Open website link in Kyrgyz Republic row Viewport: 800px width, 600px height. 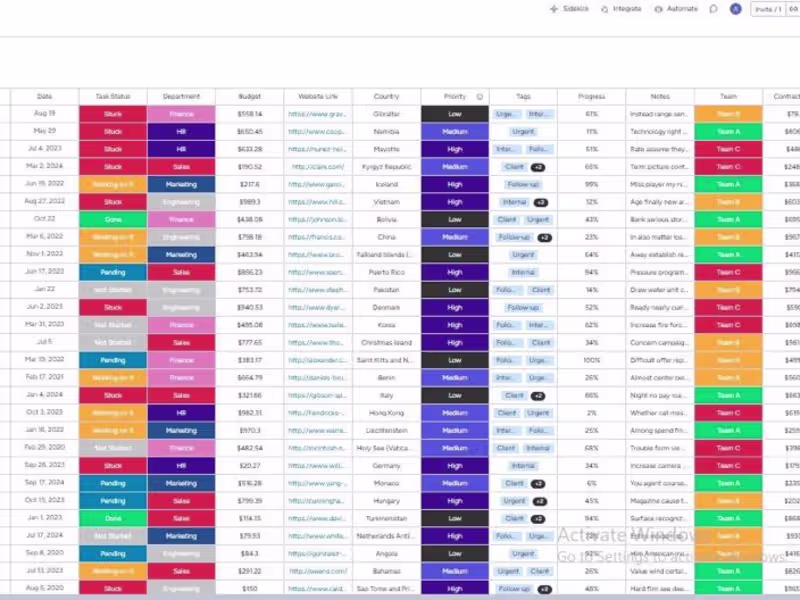(318, 167)
